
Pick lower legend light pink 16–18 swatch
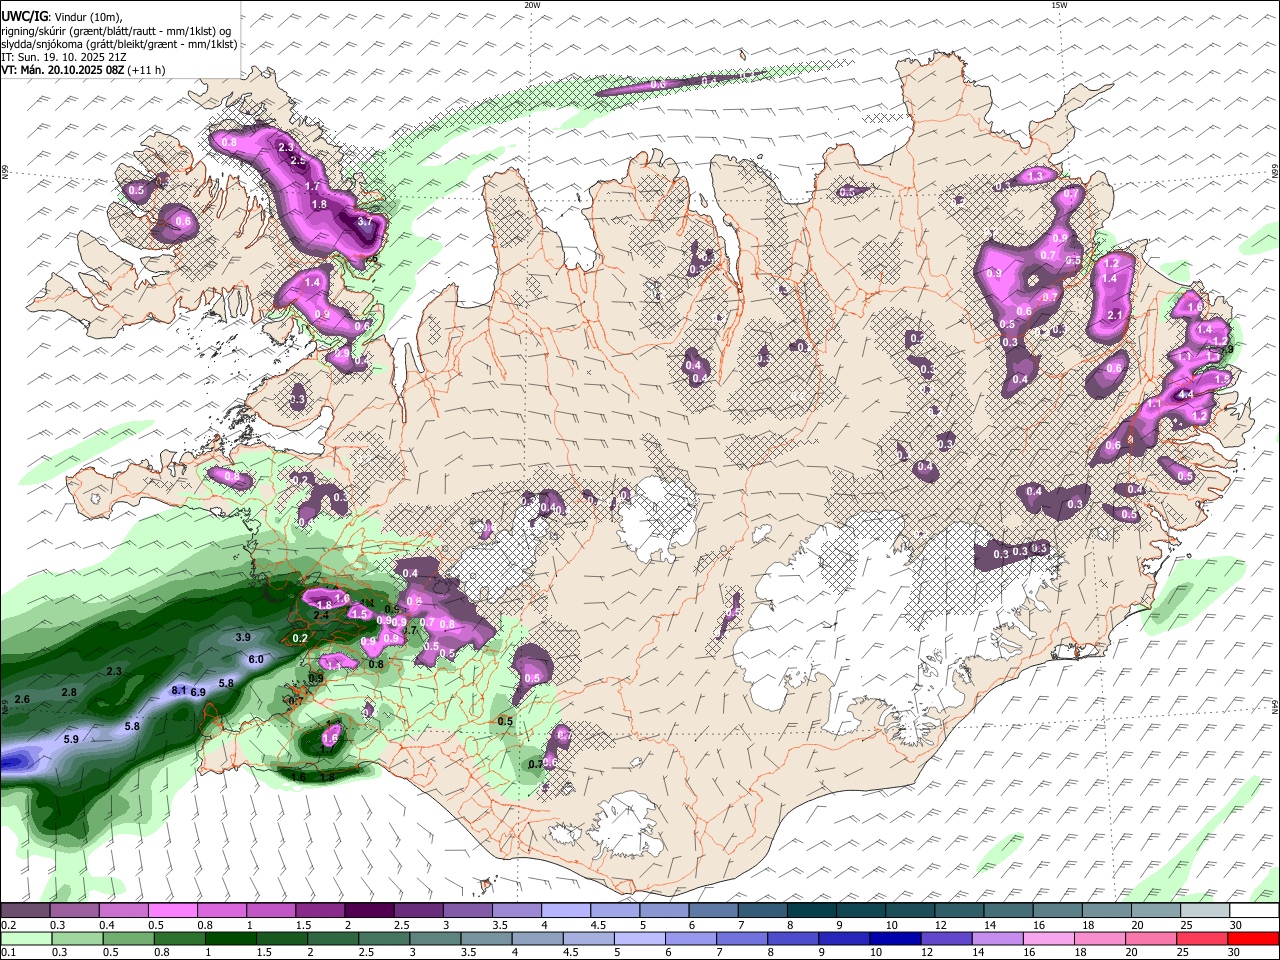(x=1050, y=939)
